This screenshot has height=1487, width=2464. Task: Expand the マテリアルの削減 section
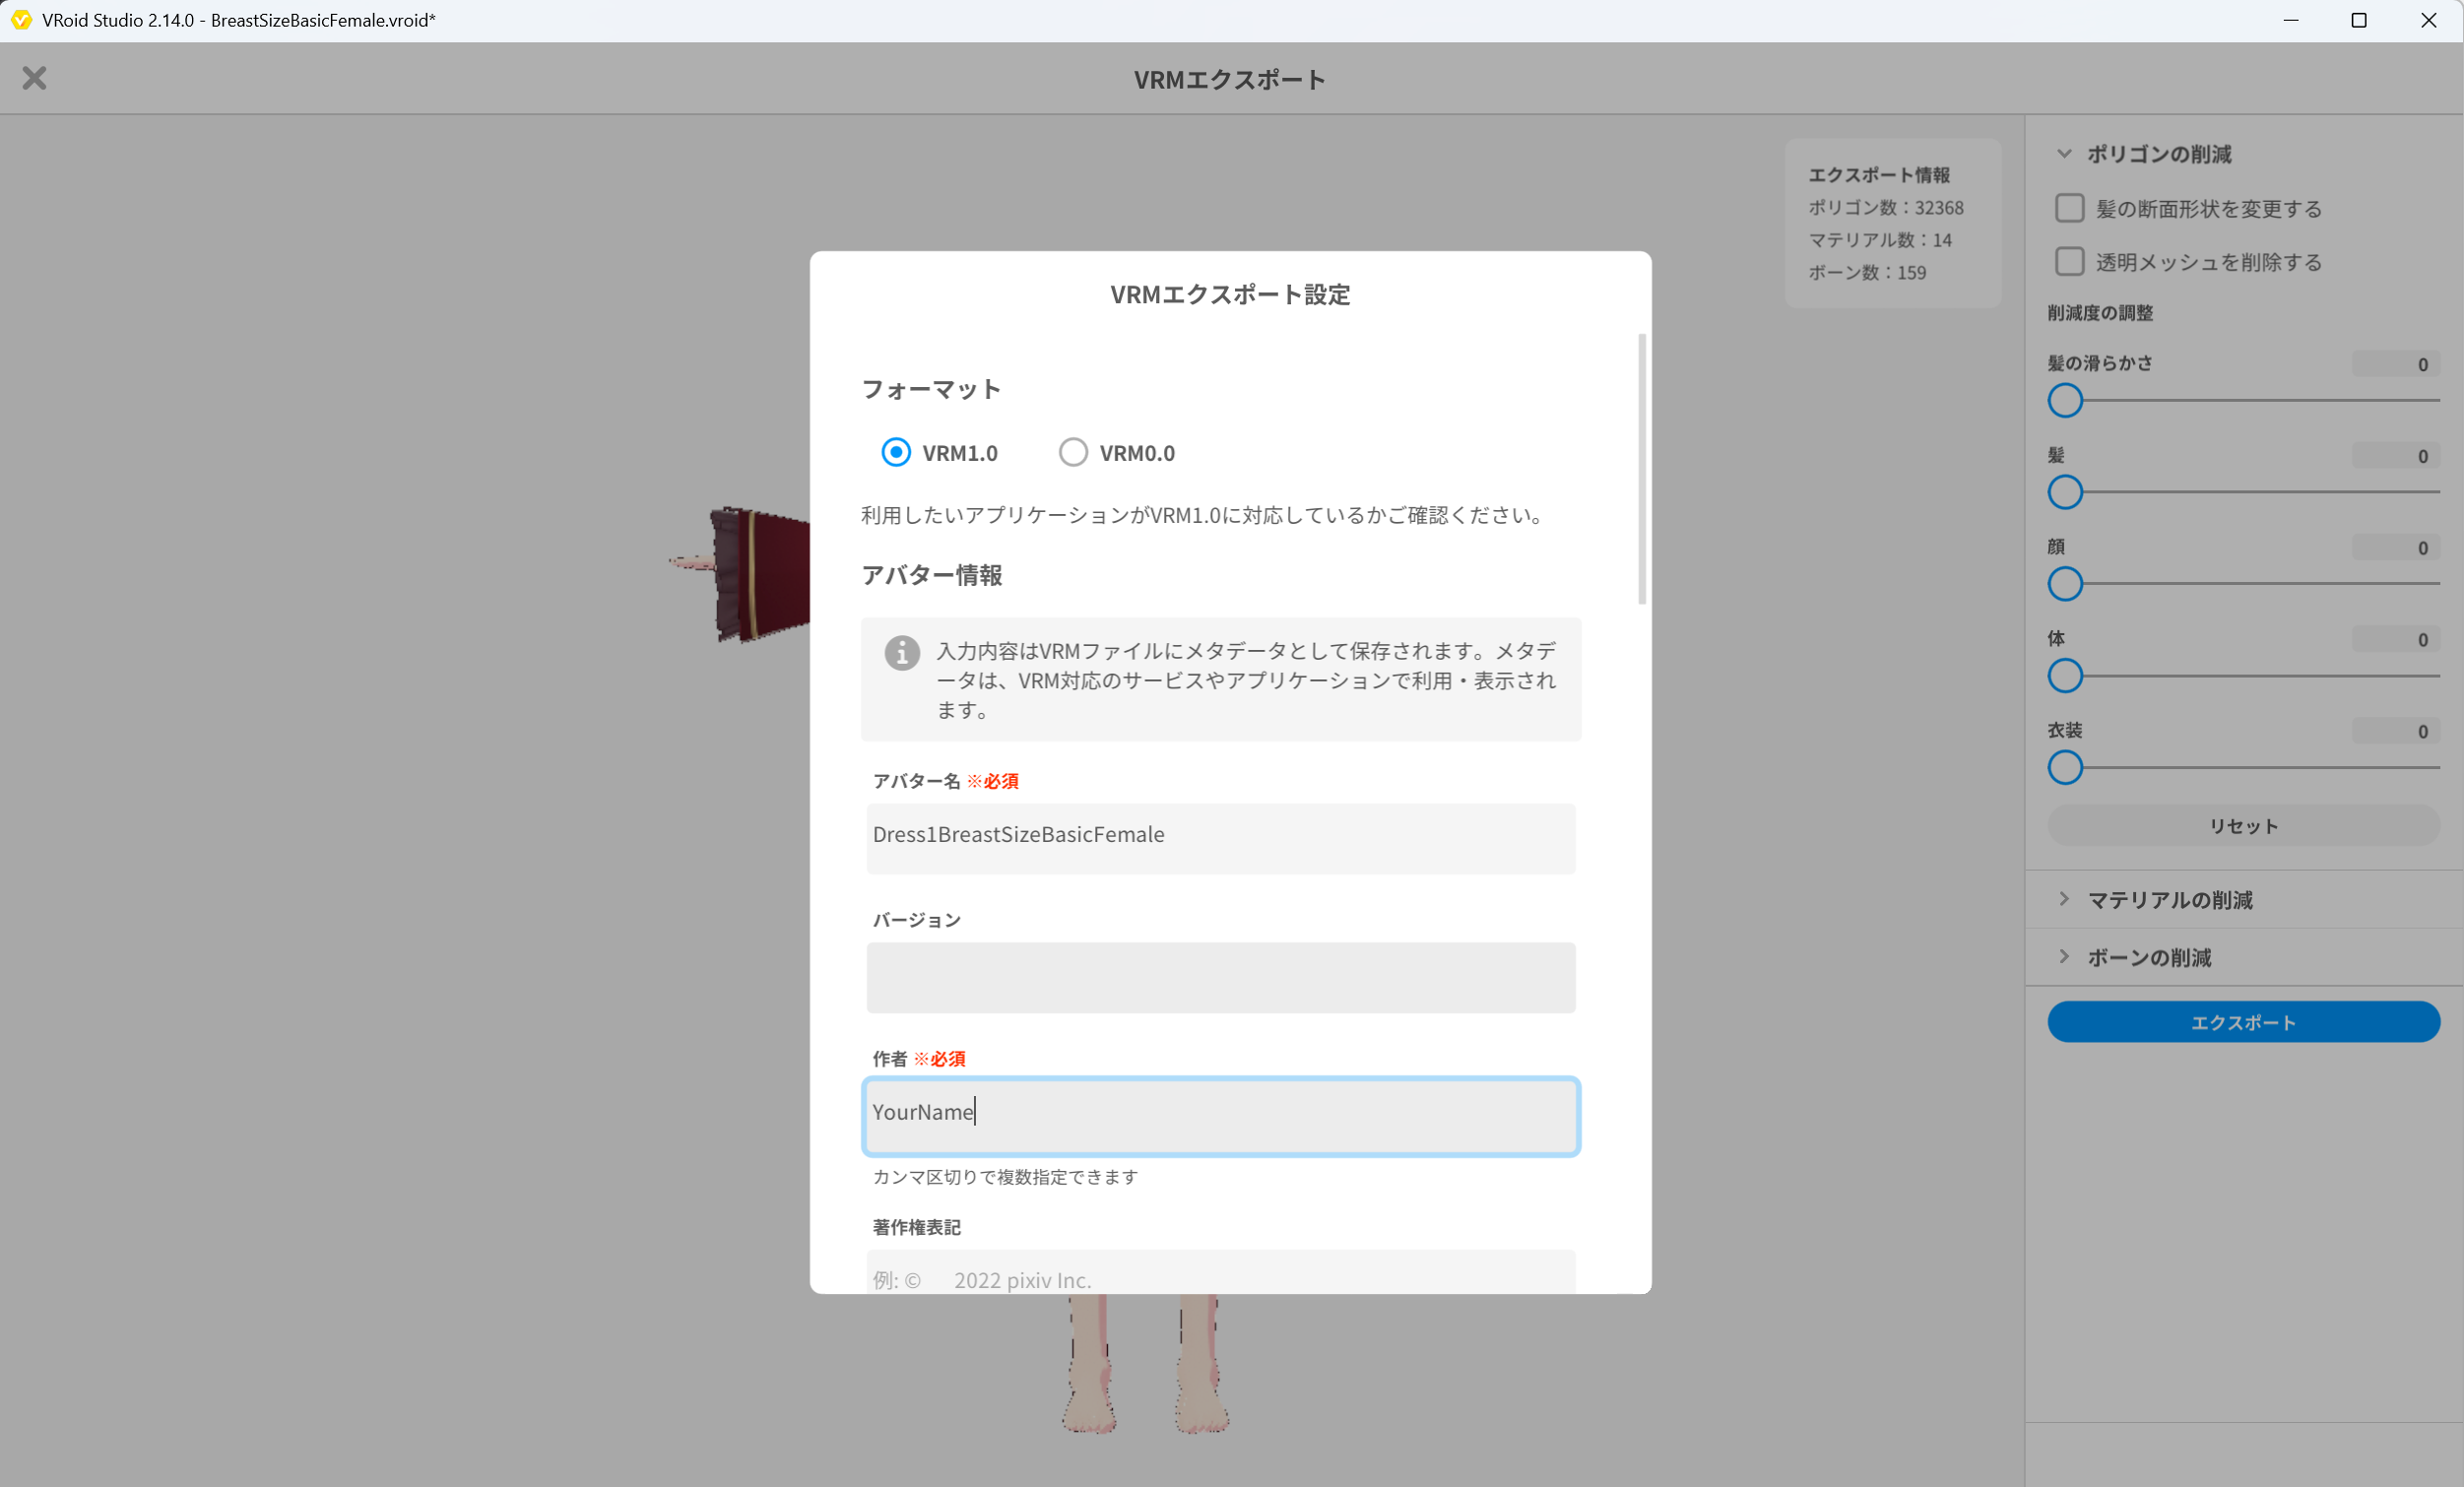(x=2064, y=899)
